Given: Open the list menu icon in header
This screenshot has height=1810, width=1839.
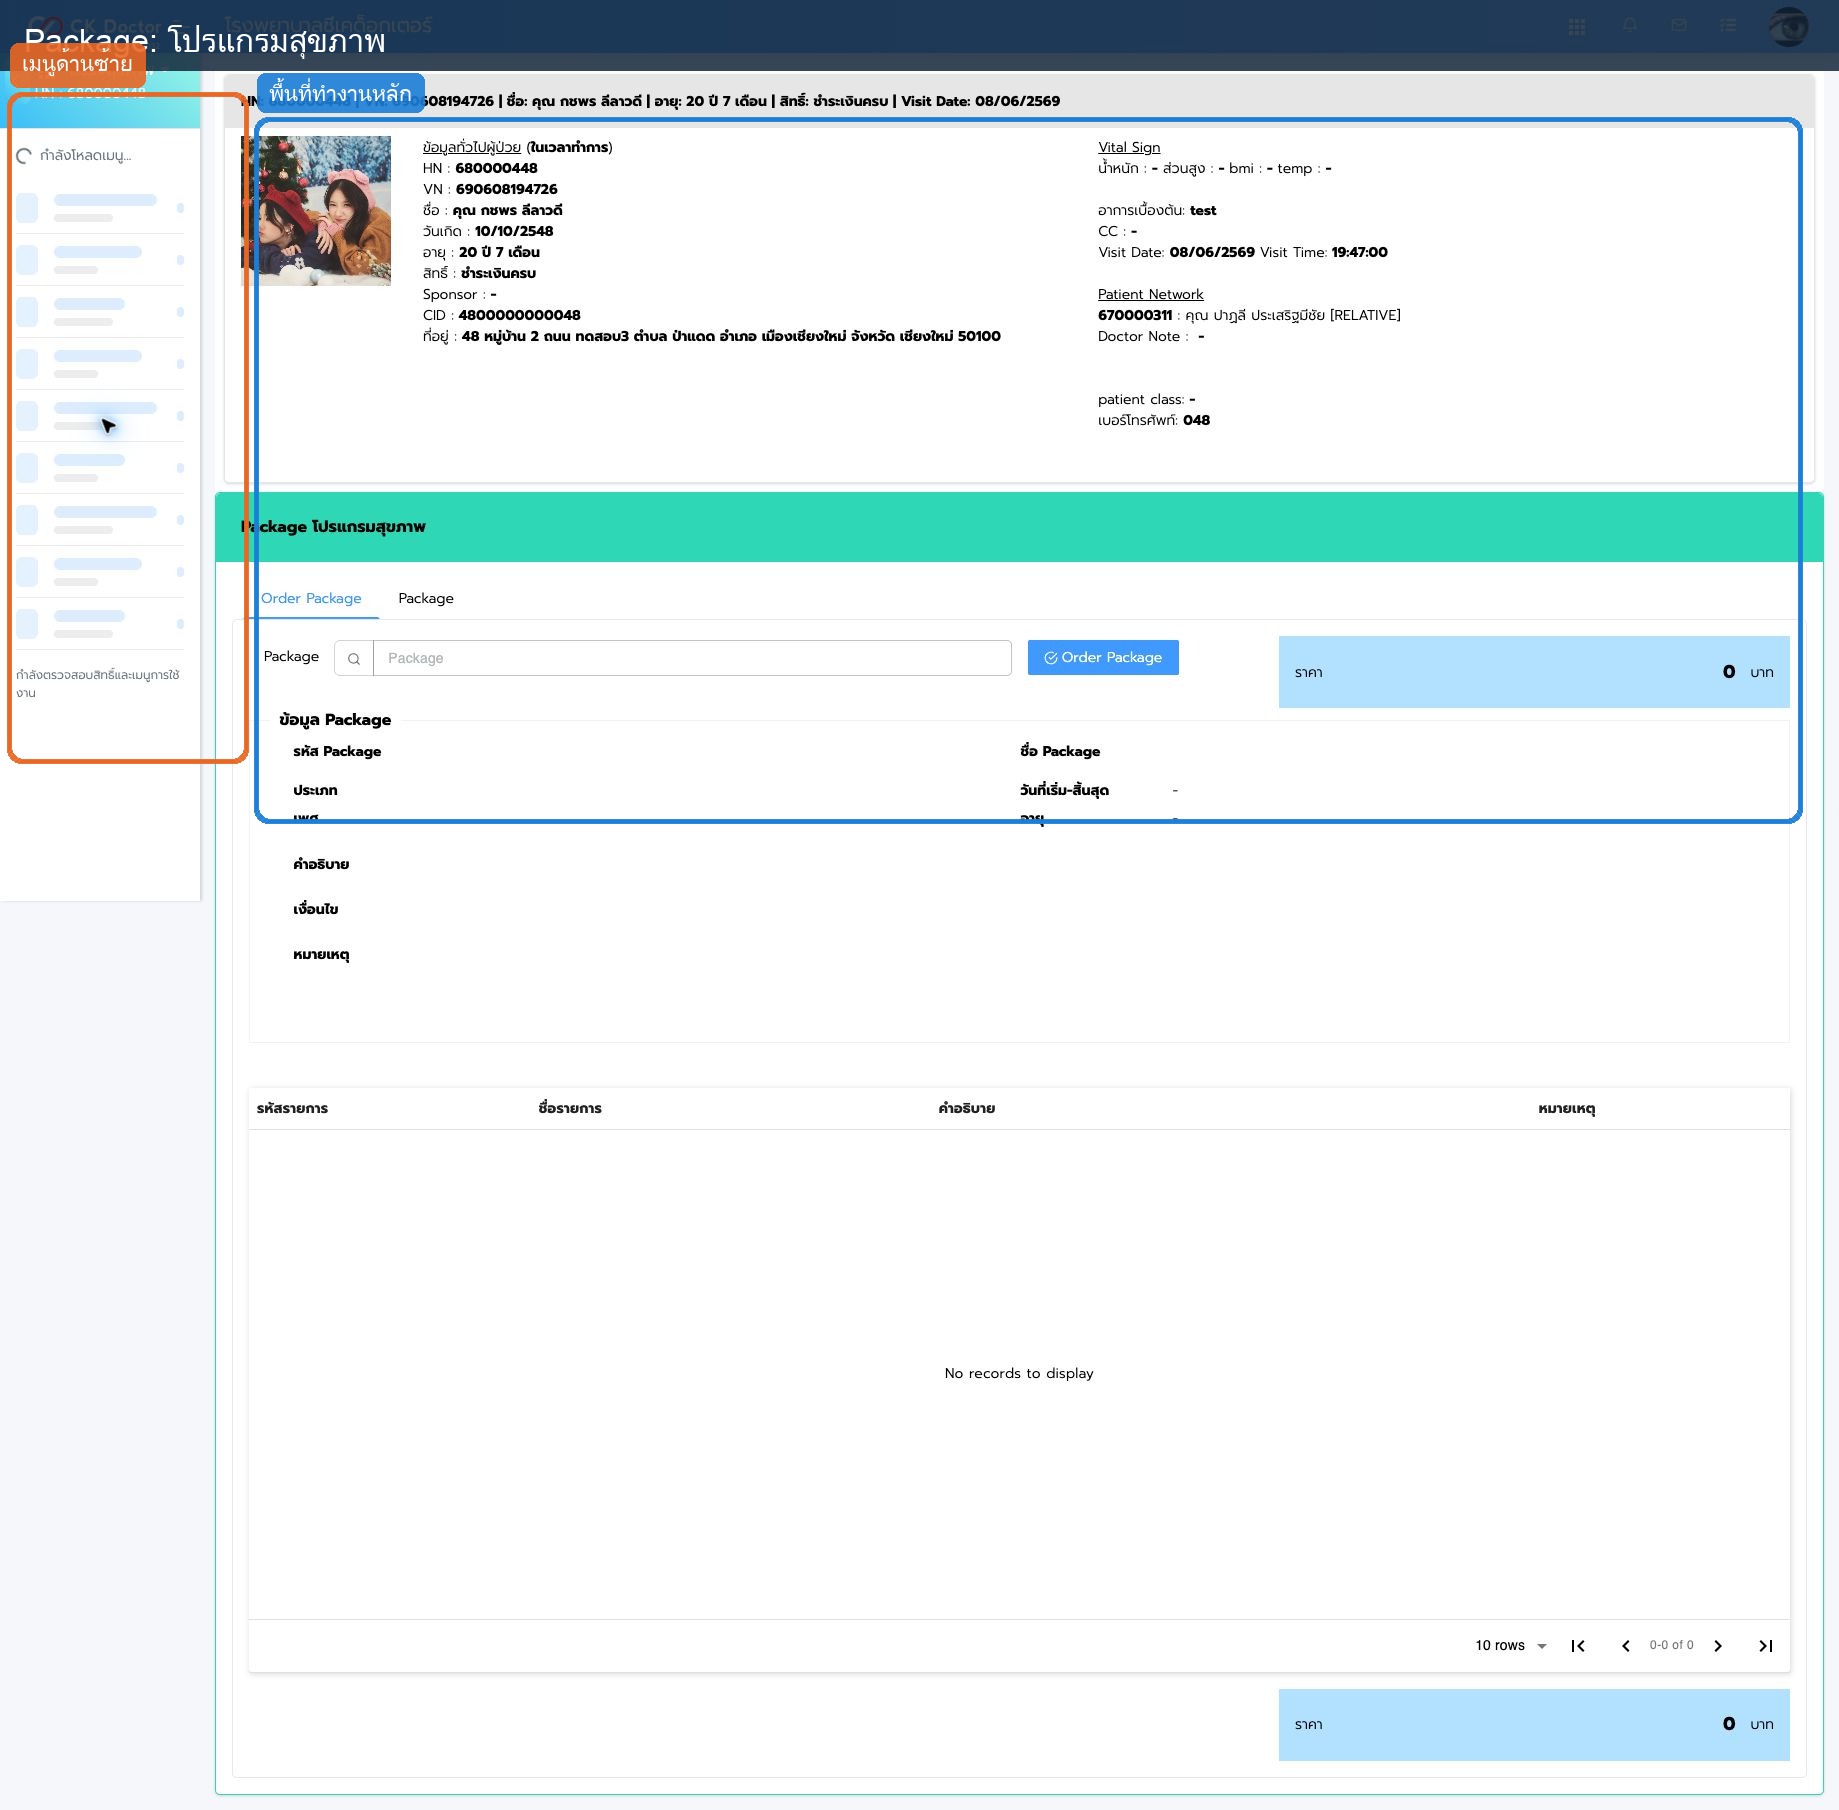Looking at the screenshot, I should [x=1728, y=26].
